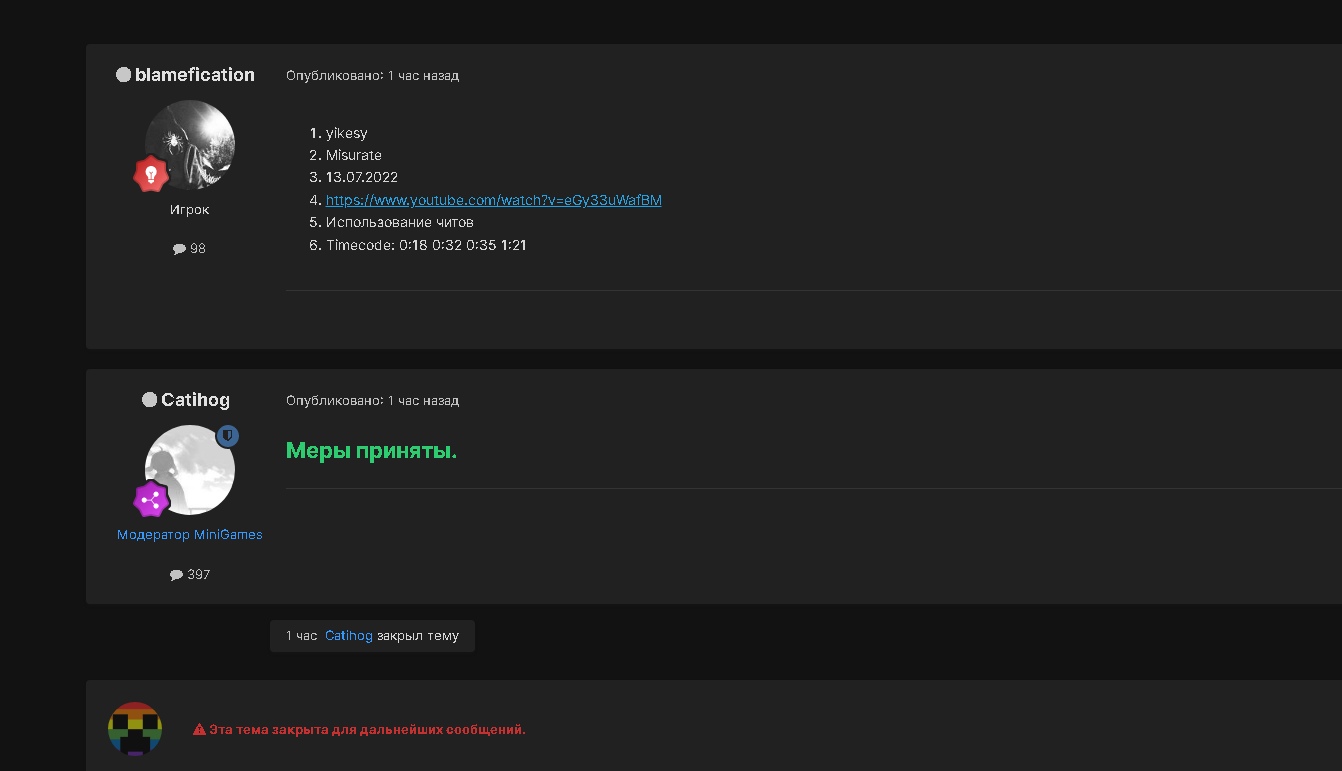The height and width of the screenshot is (771, 1342).
Task: Click the red lightbulb rank badge
Action: (x=151, y=175)
